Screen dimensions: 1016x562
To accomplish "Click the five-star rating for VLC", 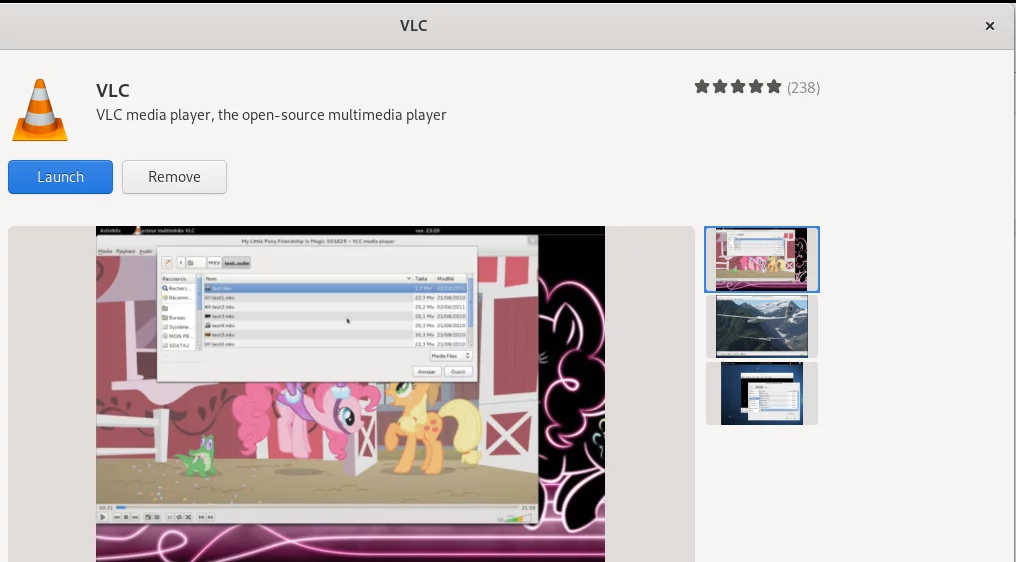I will 737,87.
